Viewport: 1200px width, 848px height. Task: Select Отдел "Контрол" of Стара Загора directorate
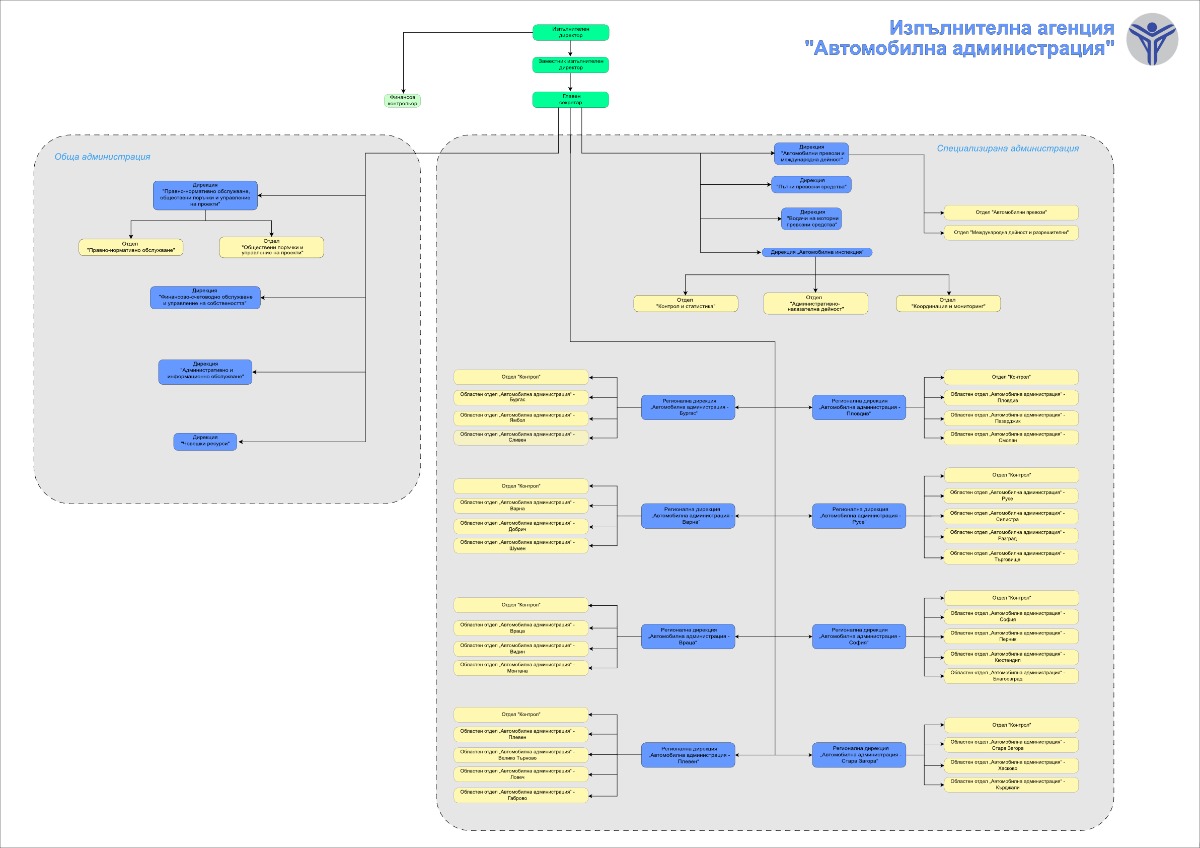pyautogui.click(x=1012, y=725)
